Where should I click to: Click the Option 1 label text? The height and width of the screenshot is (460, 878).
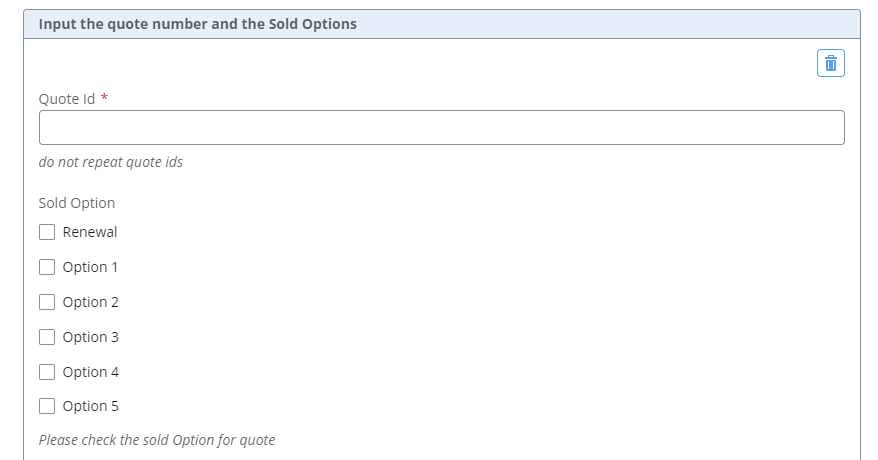coord(90,267)
